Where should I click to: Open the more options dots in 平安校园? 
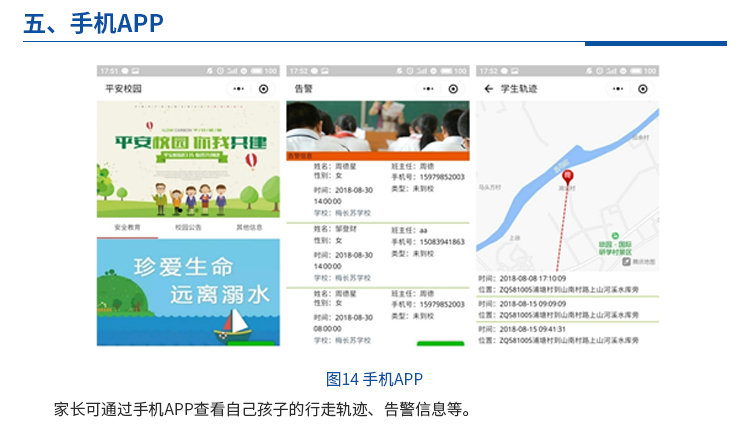[239, 88]
